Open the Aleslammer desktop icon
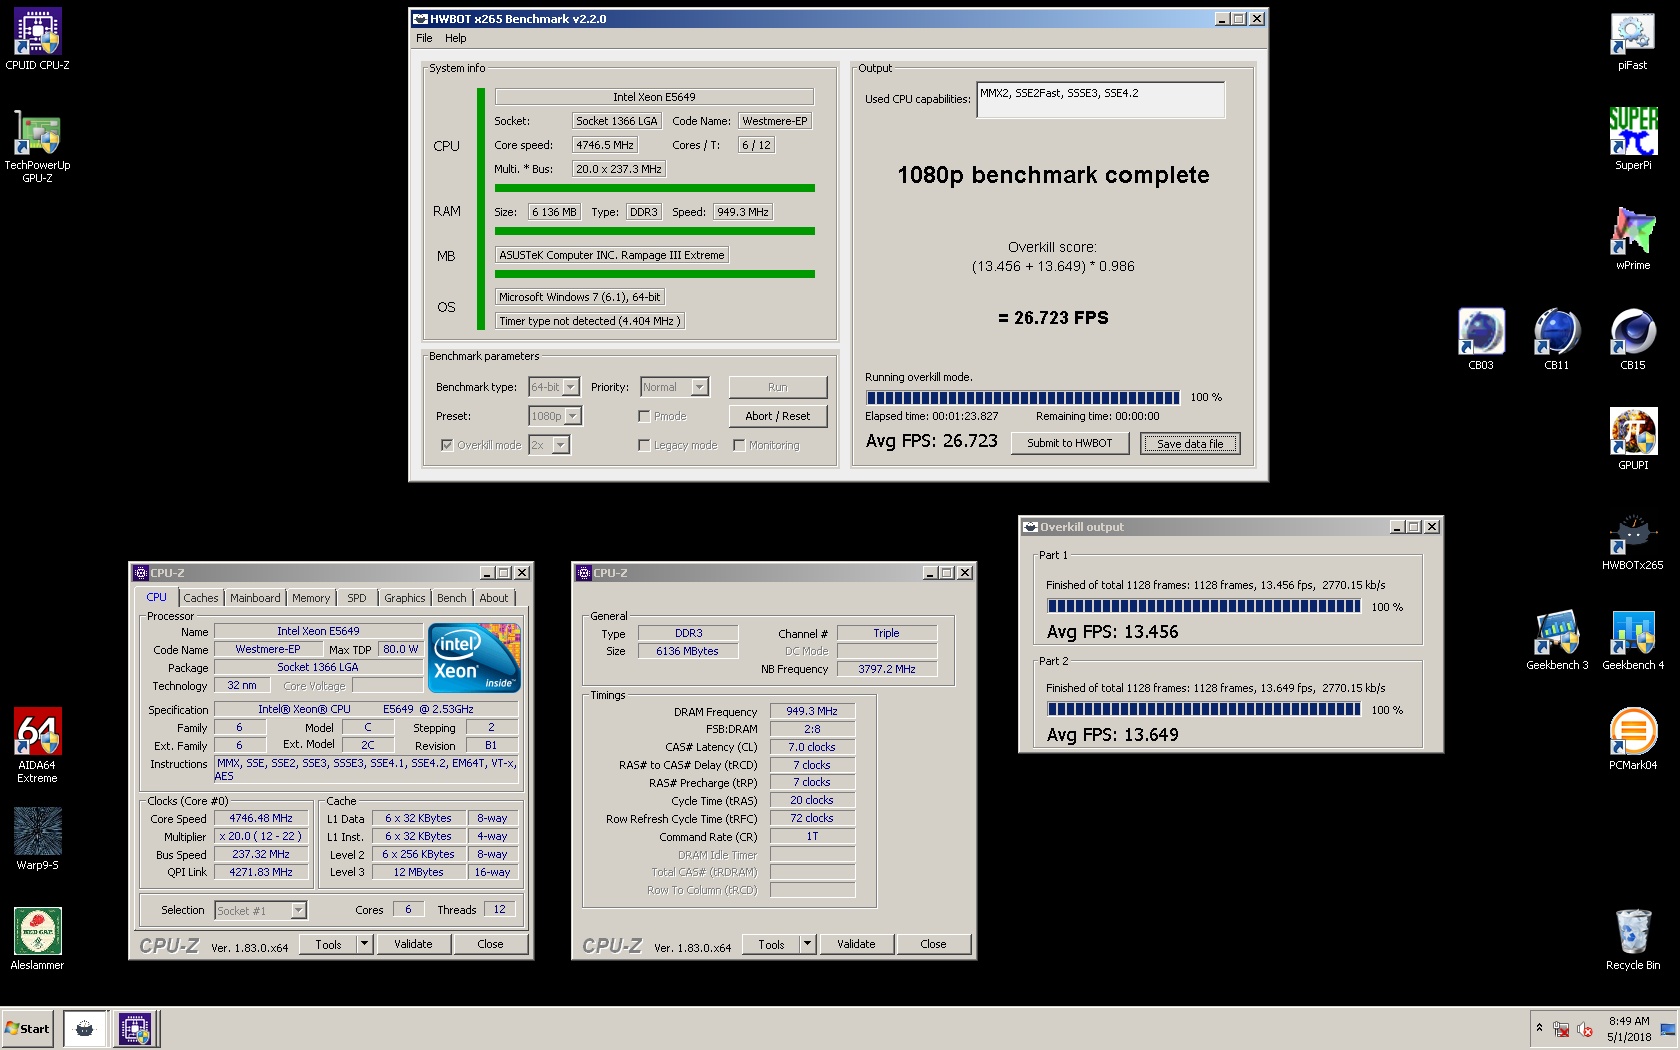1680x1050 pixels. [x=37, y=939]
